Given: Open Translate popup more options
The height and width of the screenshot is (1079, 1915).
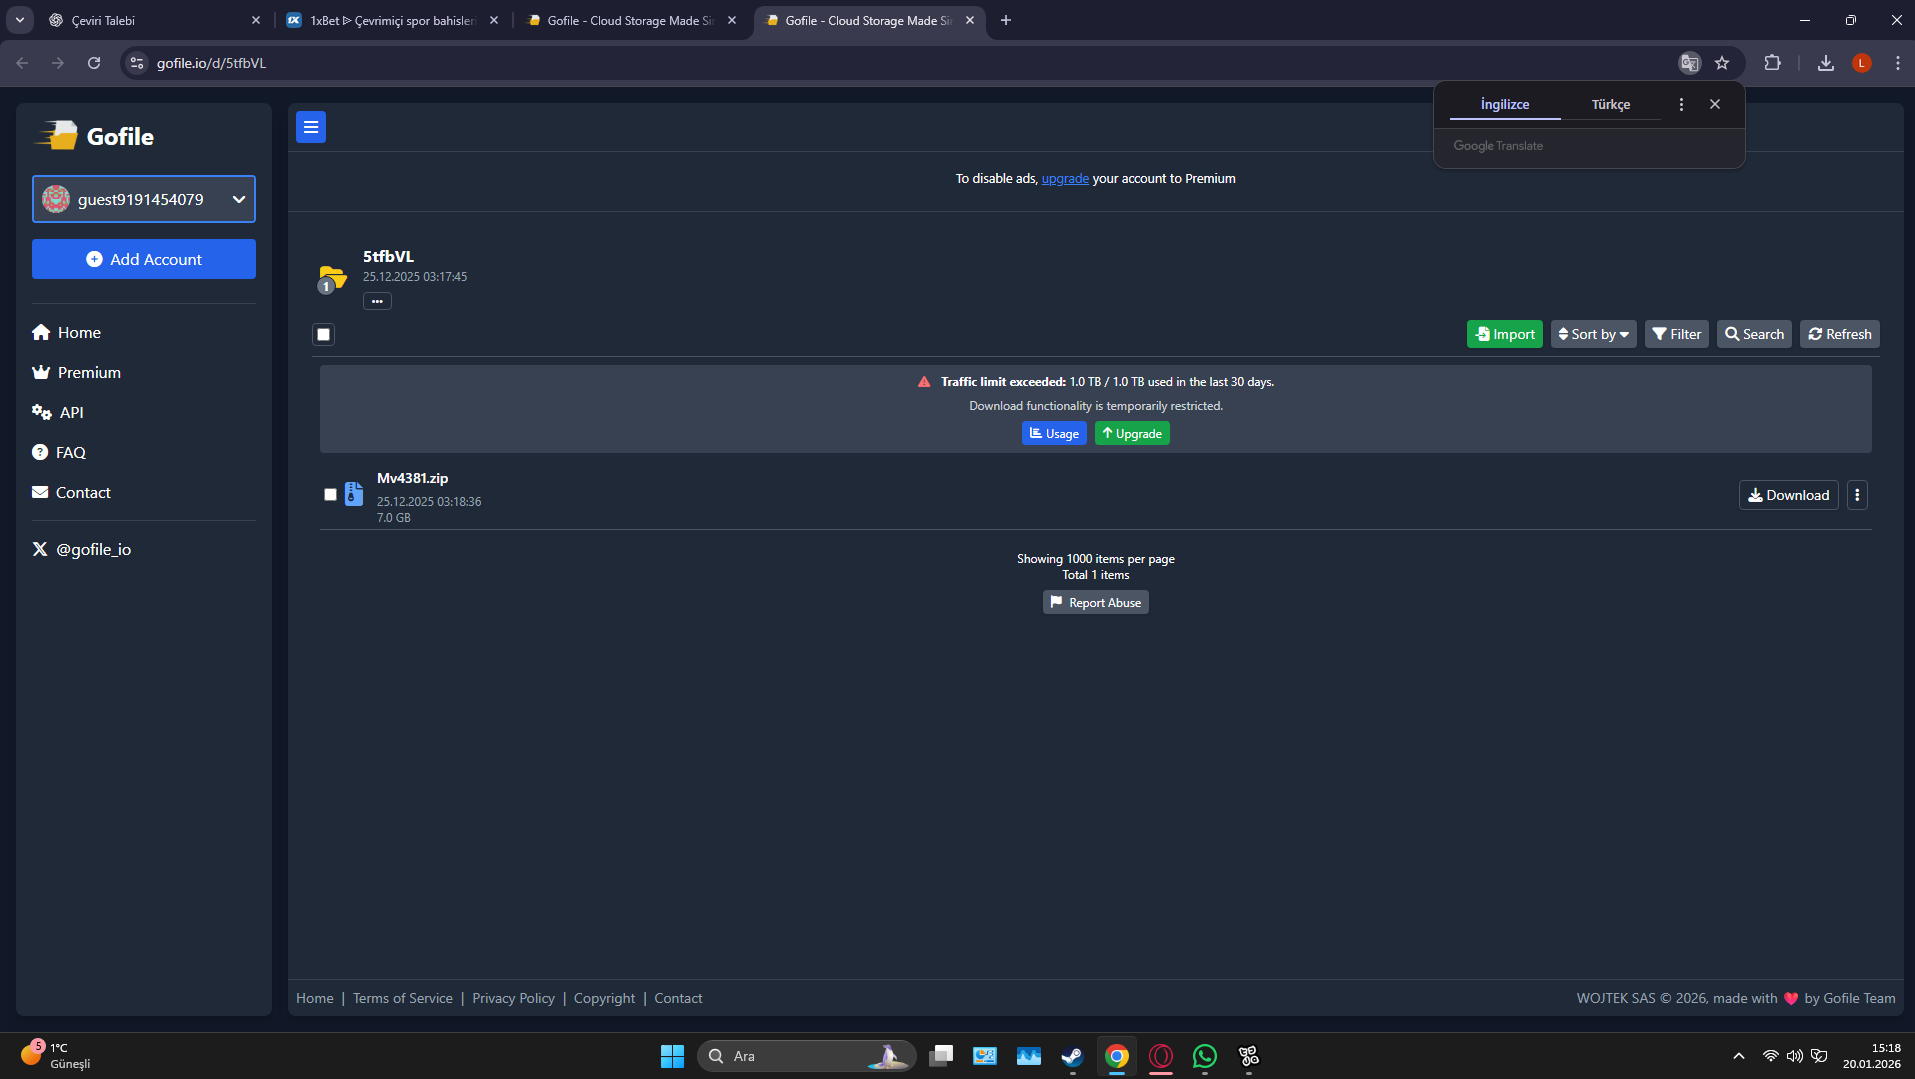Looking at the screenshot, I should point(1681,104).
